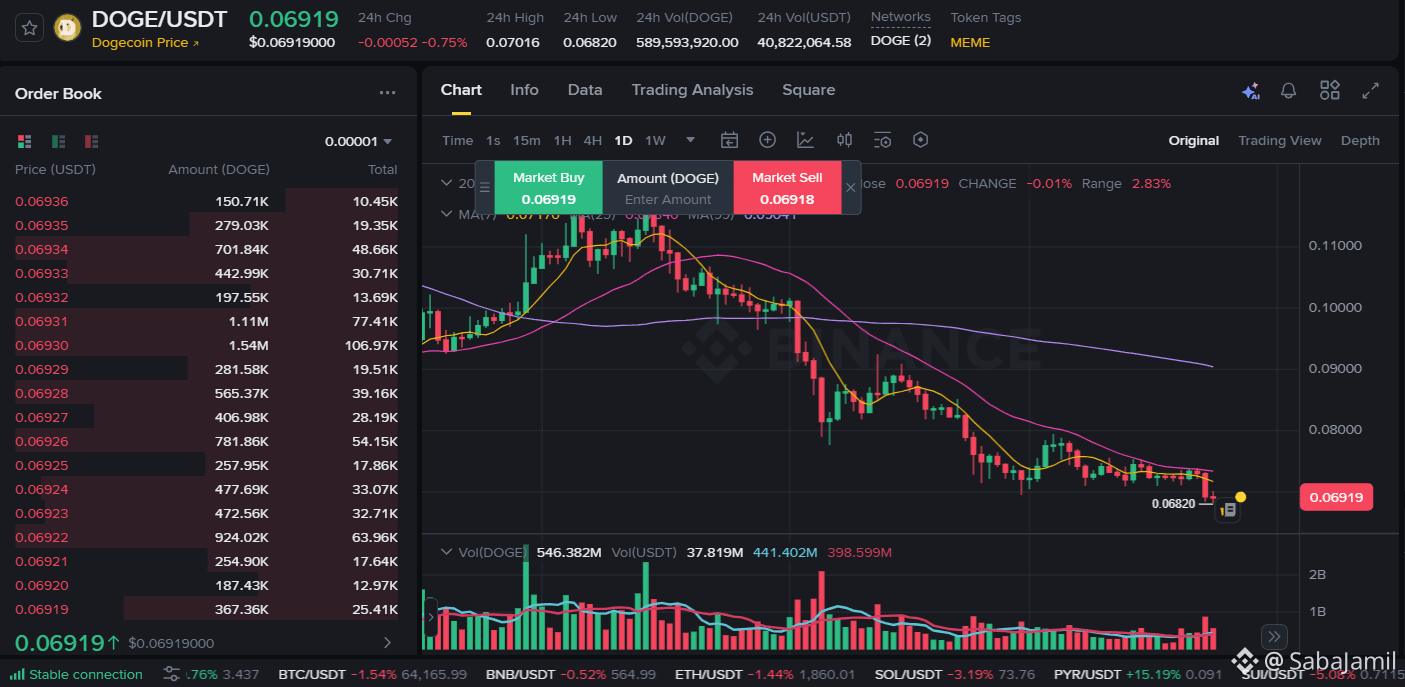Select the 1H chart interval

(x=562, y=140)
